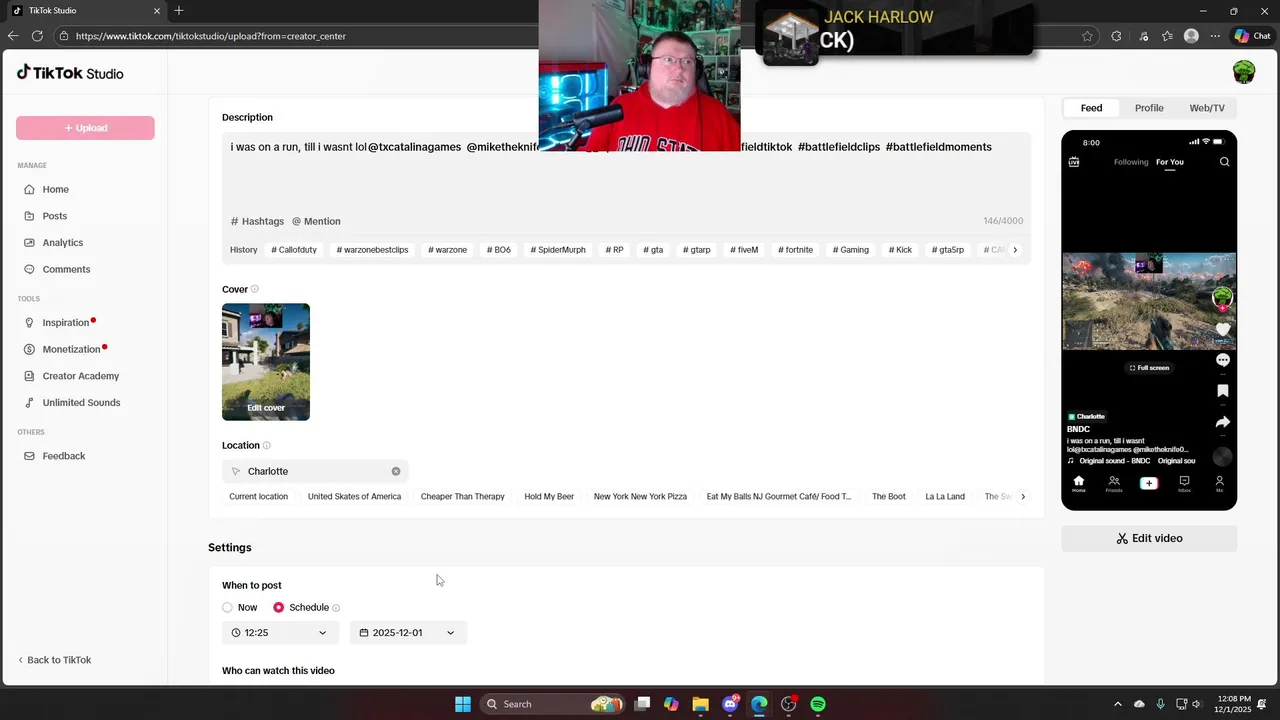
Task: Add the Callofduty hashtag suggestion
Action: [294, 250]
